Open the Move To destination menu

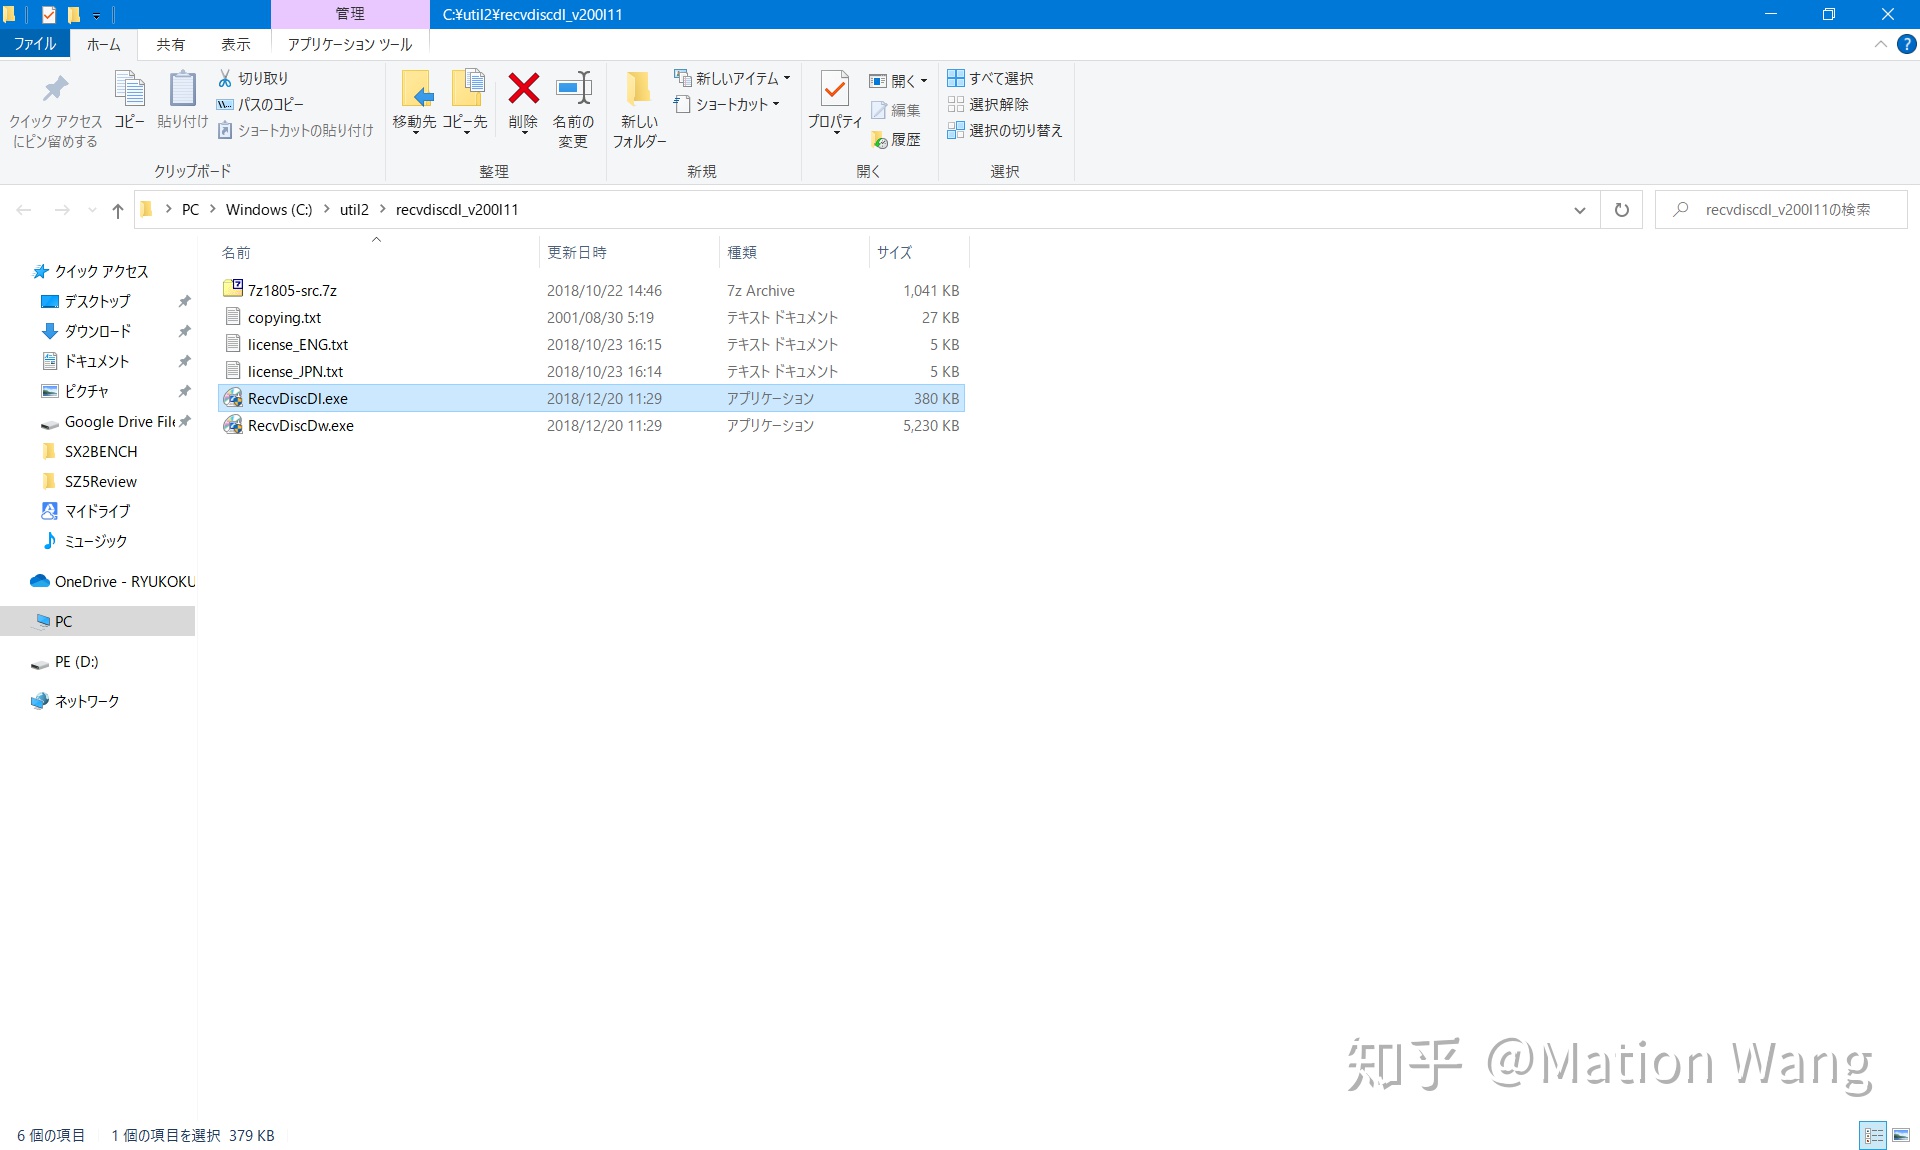[414, 102]
